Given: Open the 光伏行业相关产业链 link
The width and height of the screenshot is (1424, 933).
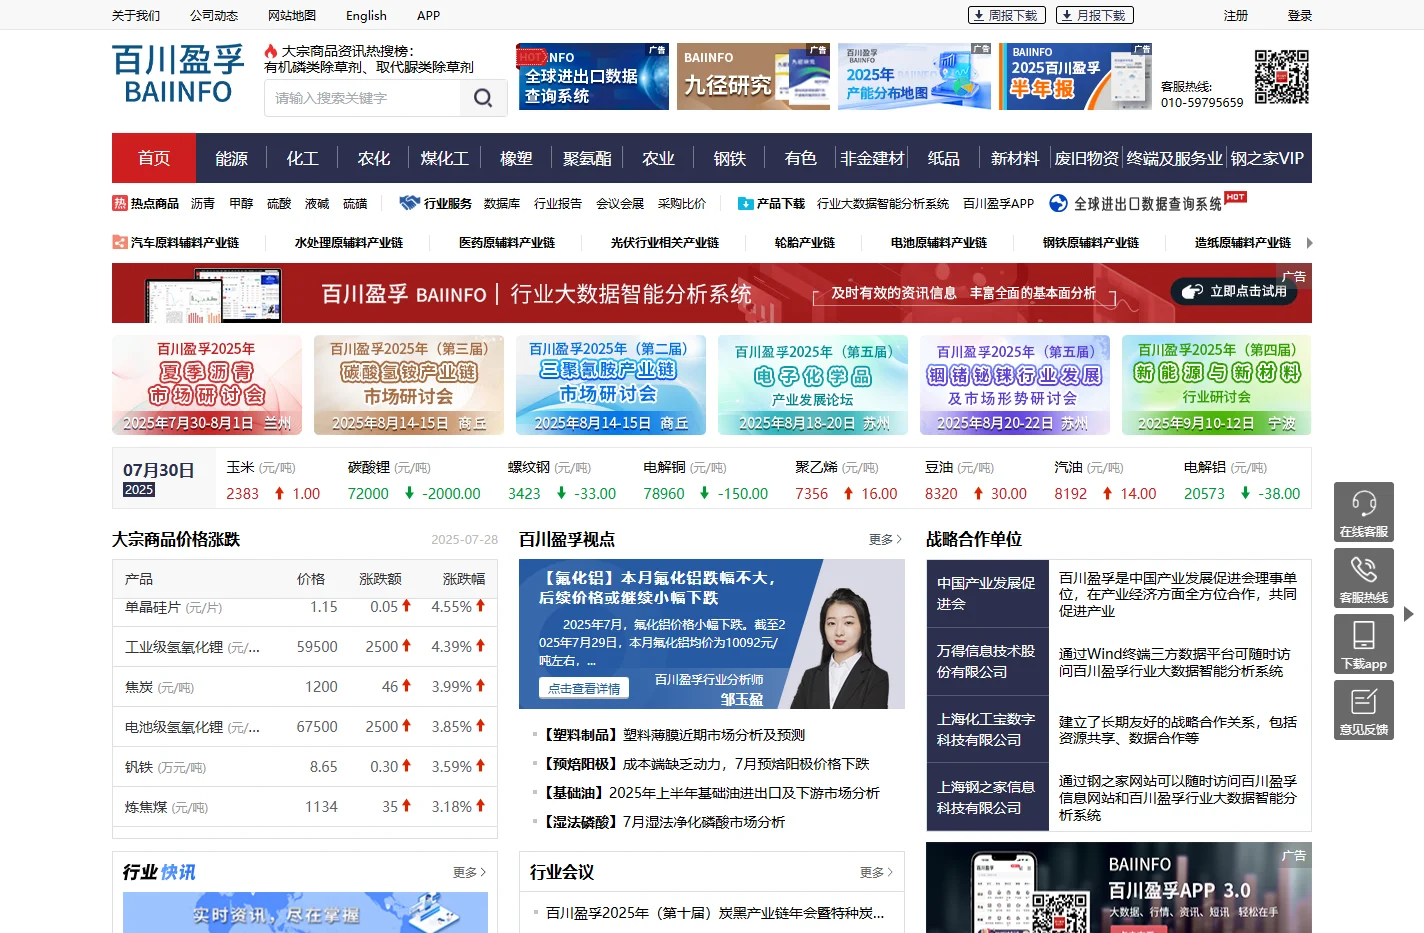Looking at the screenshot, I should coord(665,243).
